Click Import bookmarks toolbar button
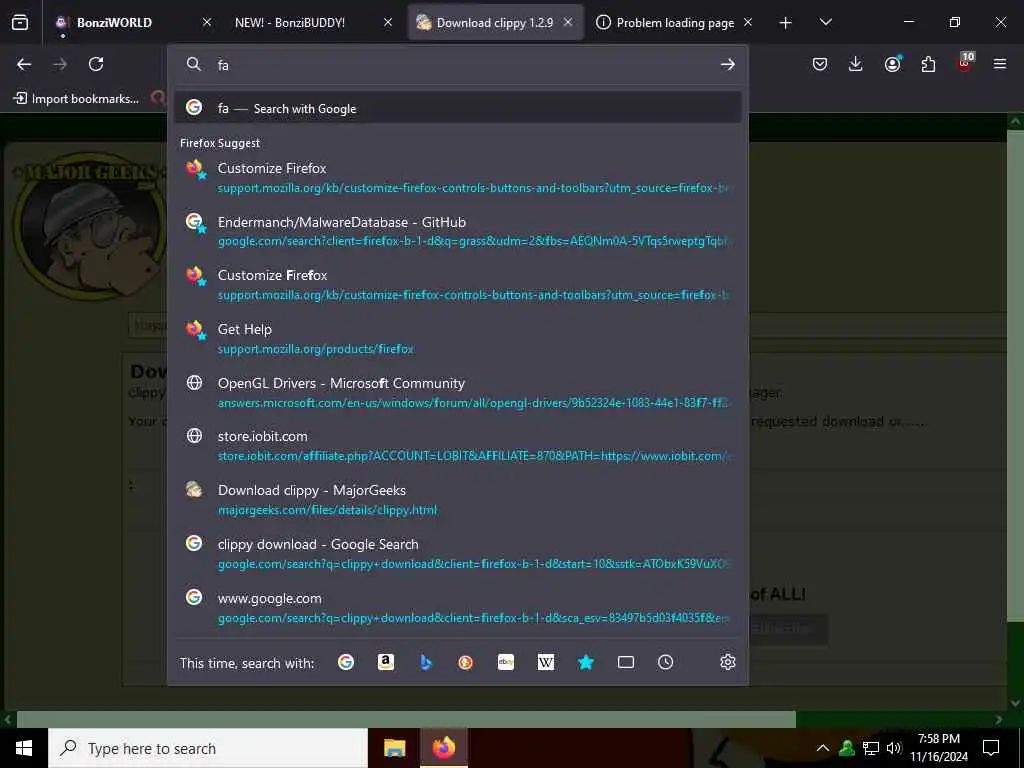1024x768 pixels. pyautogui.click(x=76, y=99)
